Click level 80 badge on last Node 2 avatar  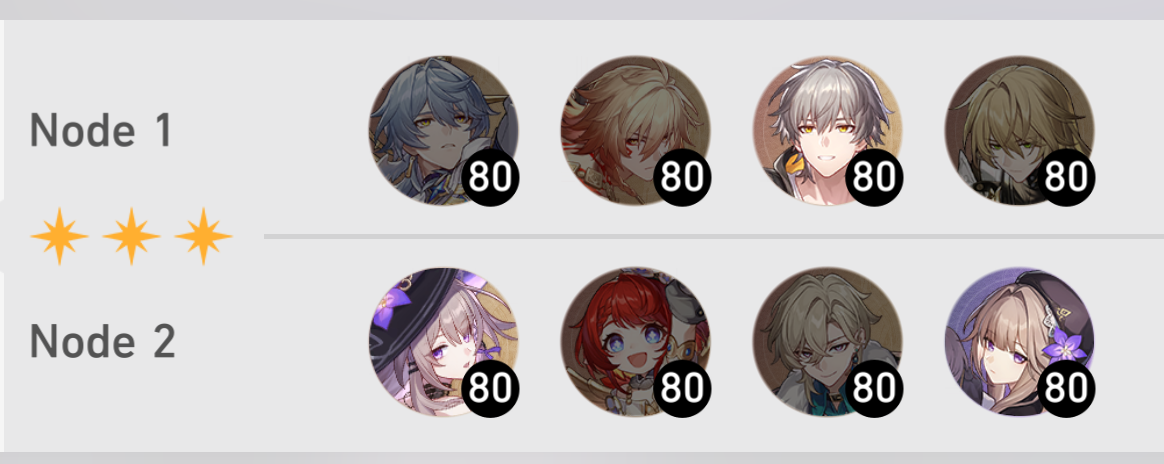click(1066, 388)
